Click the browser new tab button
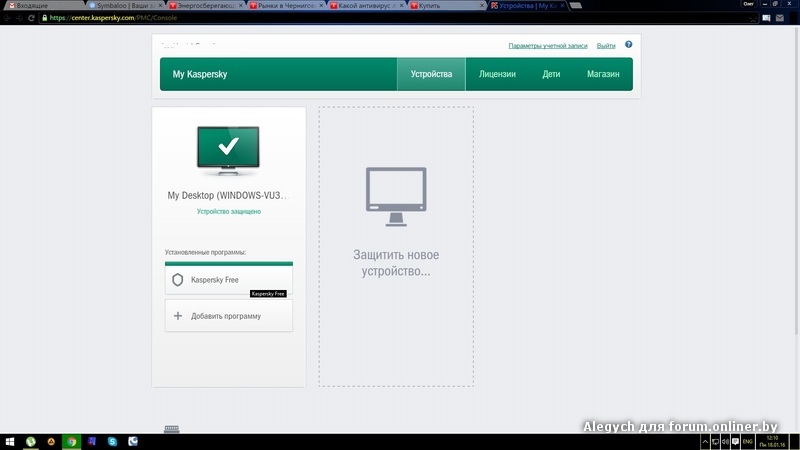The height and width of the screenshot is (450, 800). click(x=576, y=6)
